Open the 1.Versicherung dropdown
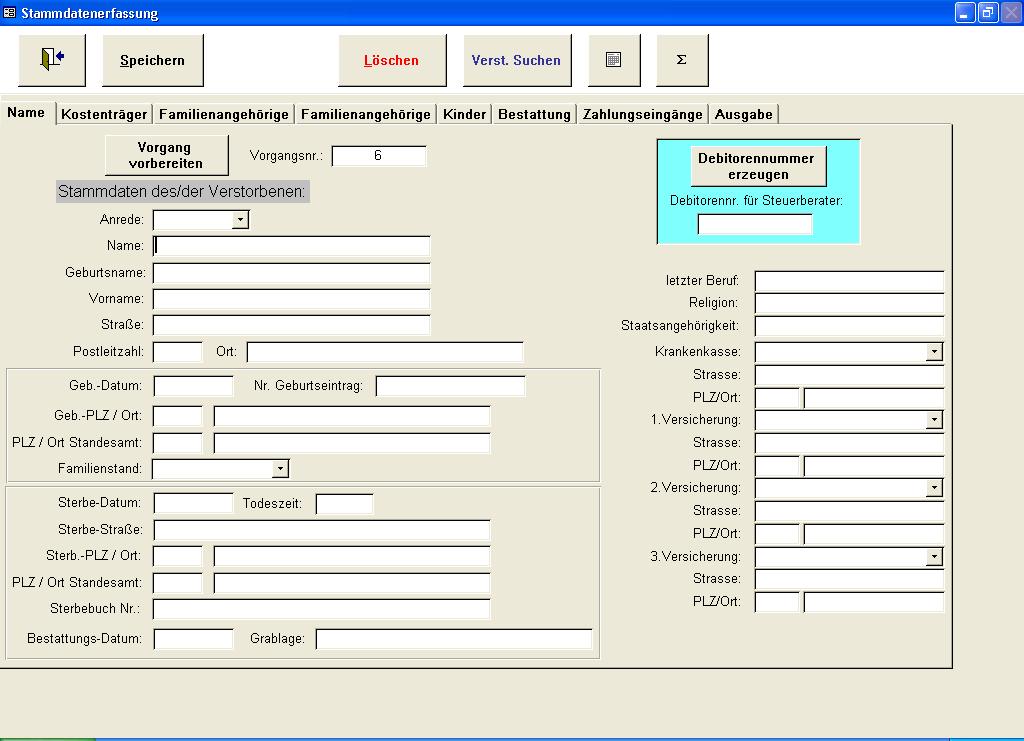This screenshot has width=1024, height=741. tap(934, 420)
